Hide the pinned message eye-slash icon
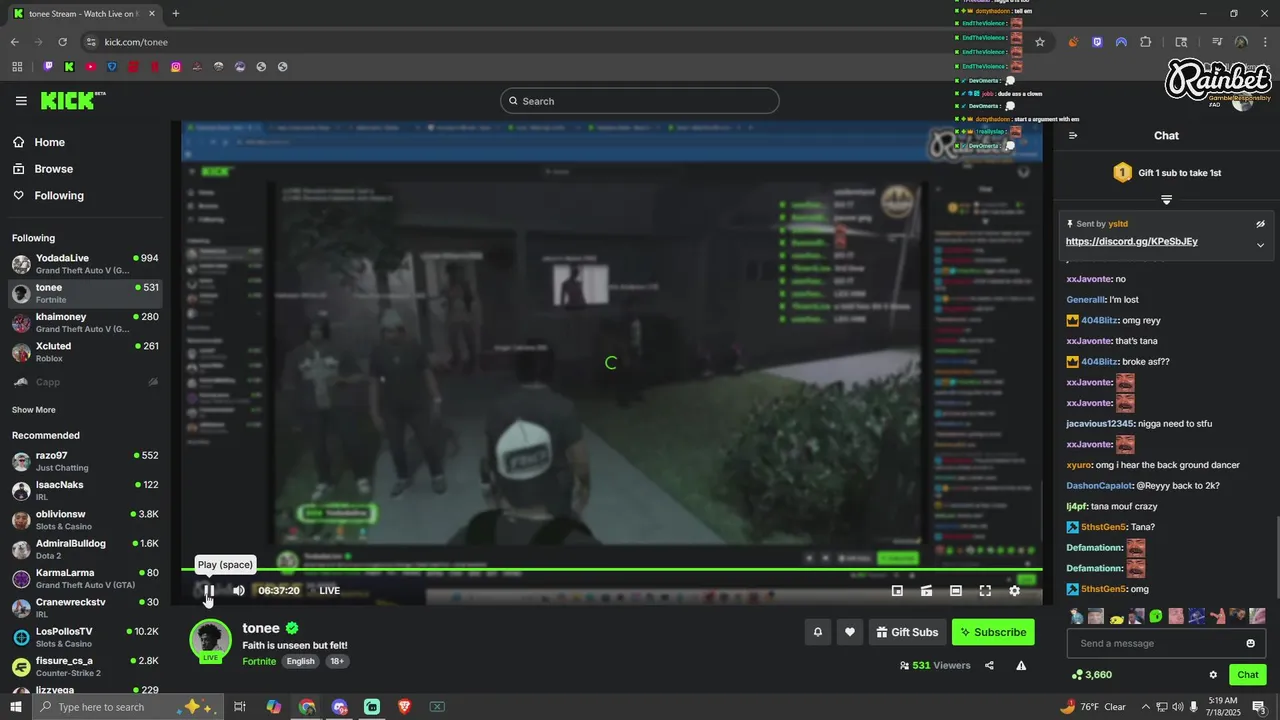This screenshot has width=1280, height=720. [x=1260, y=224]
